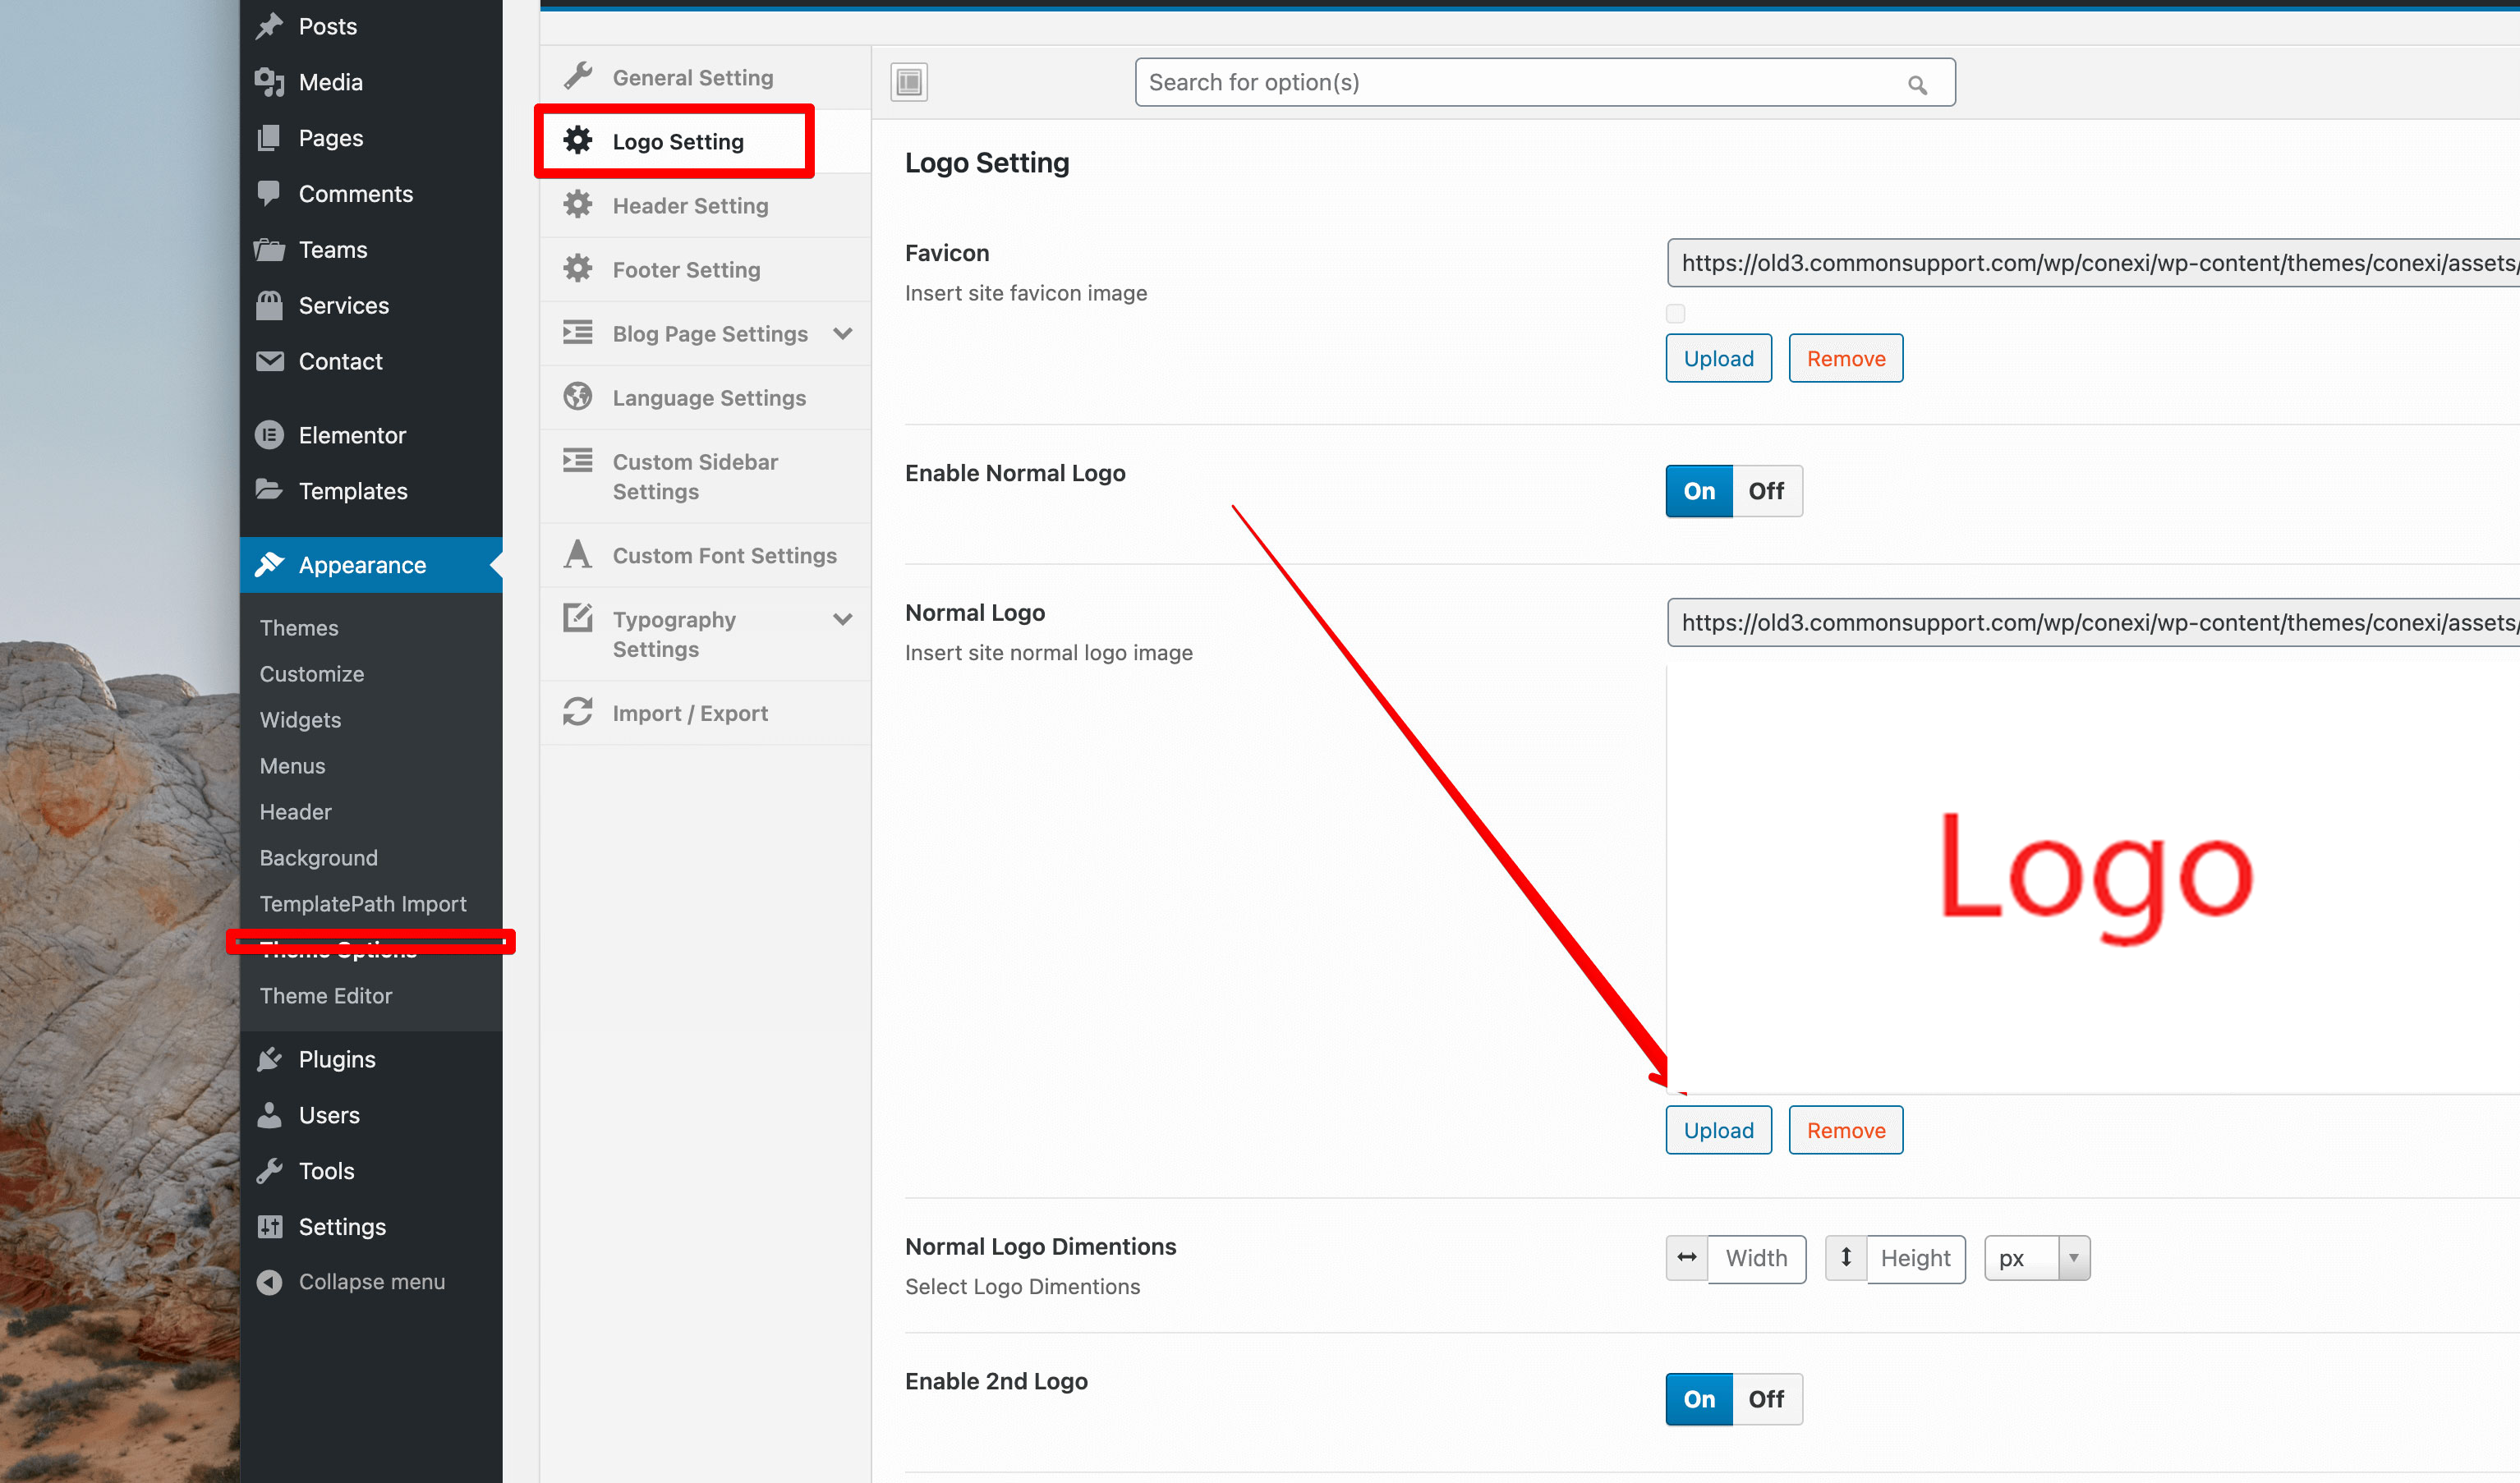Viewport: 2520px width, 1483px height.
Task: Click Upload button for Normal Logo
Action: 1718,1130
